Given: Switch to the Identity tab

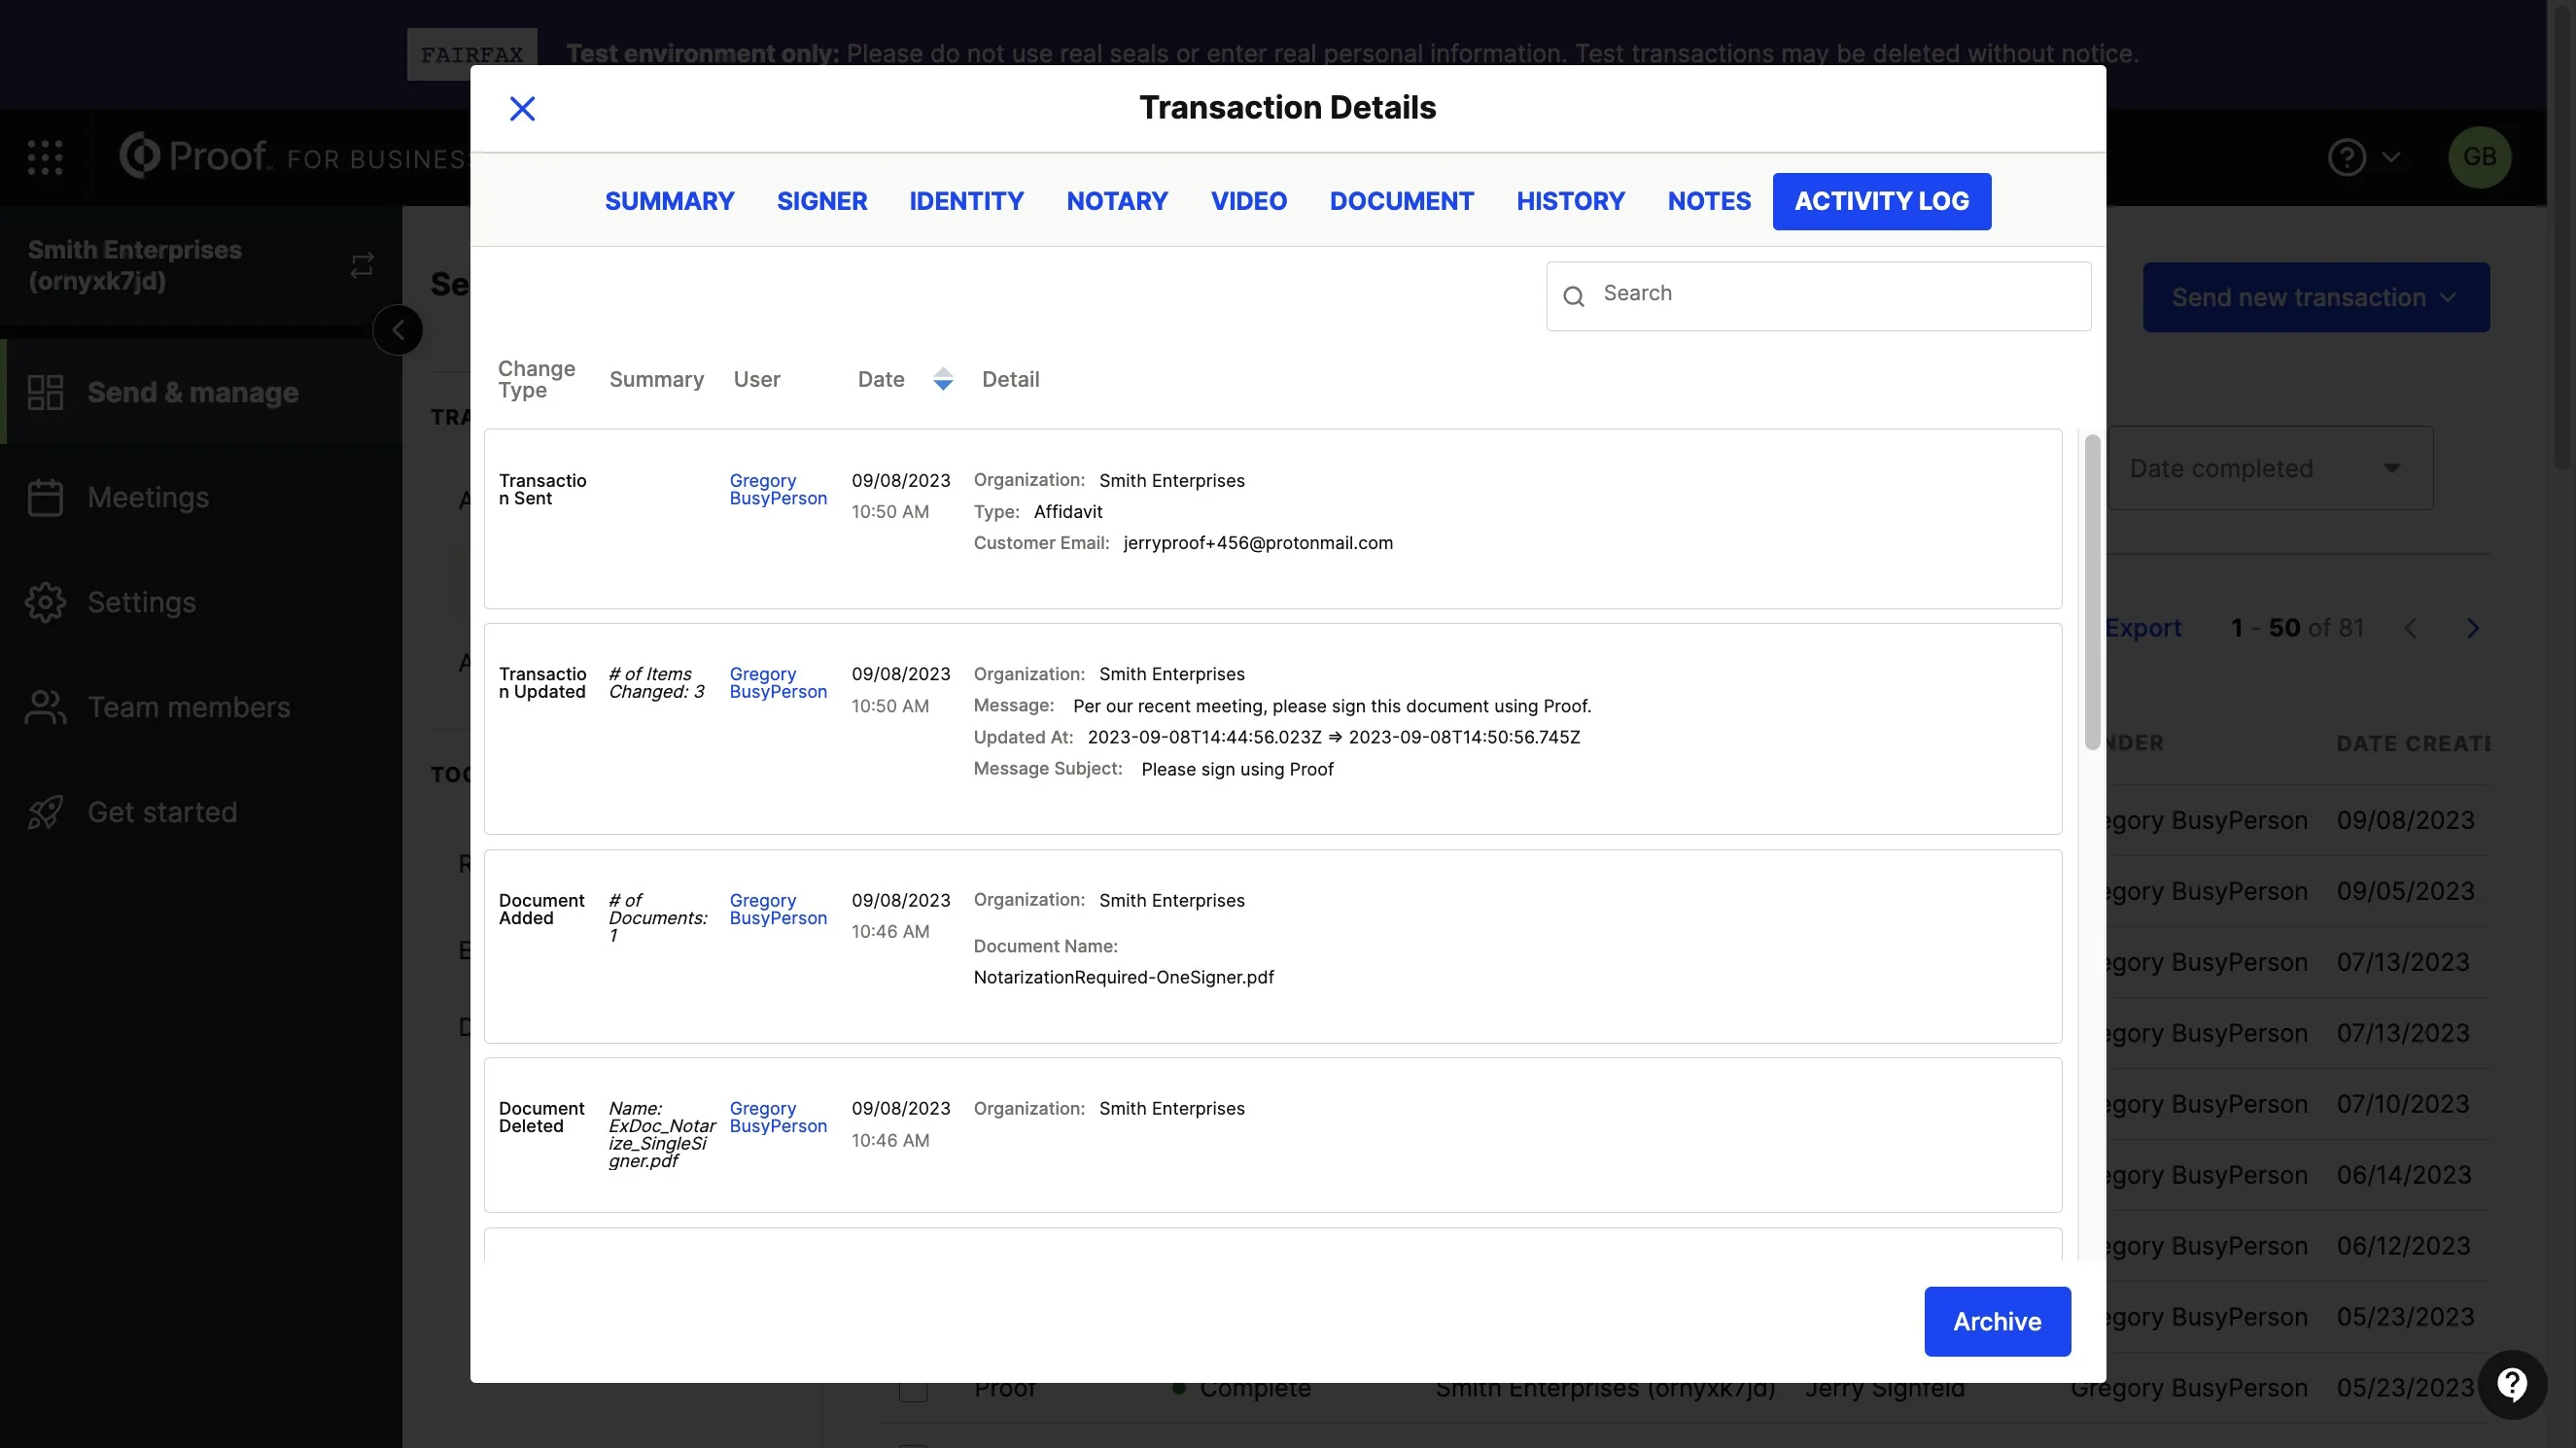Looking at the screenshot, I should click(x=966, y=201).
